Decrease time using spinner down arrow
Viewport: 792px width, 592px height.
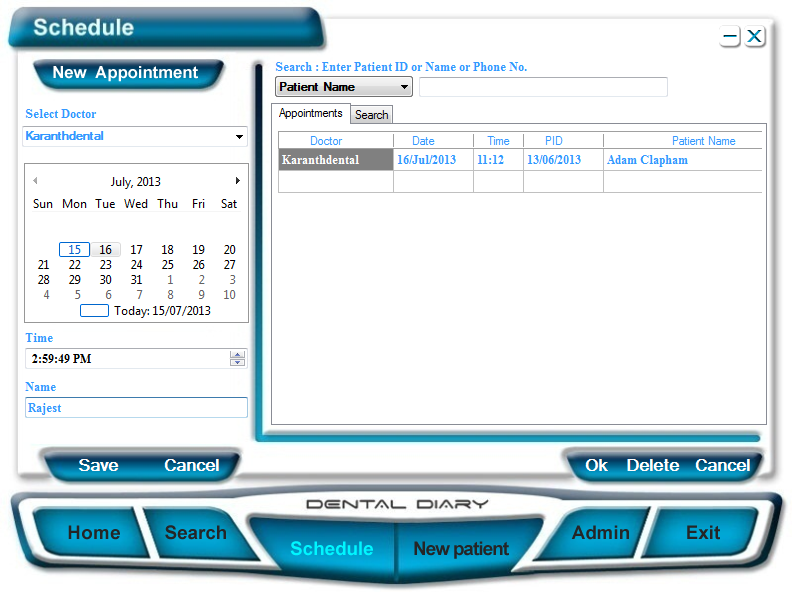(237, 363)
